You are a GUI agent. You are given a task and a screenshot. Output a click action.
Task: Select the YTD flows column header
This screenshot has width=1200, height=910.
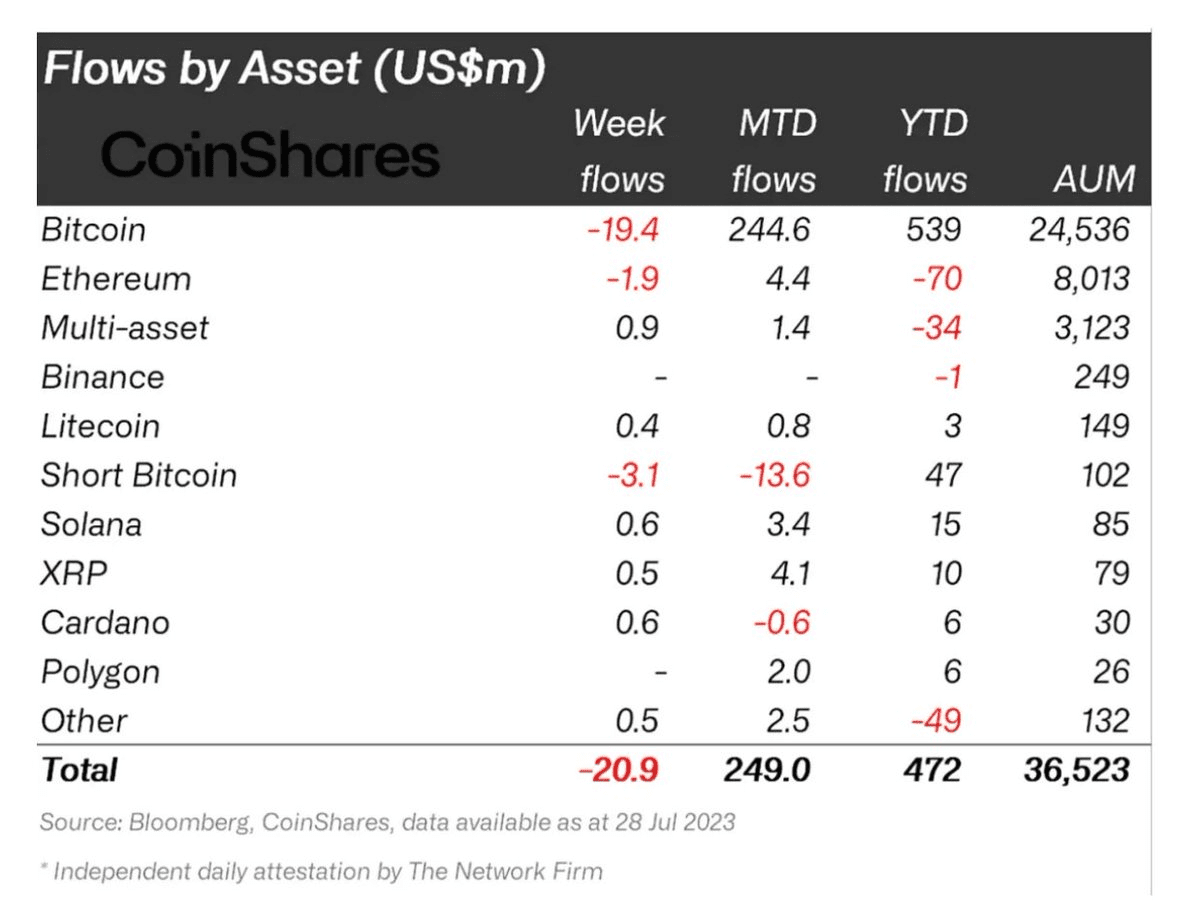pos(925,151)
